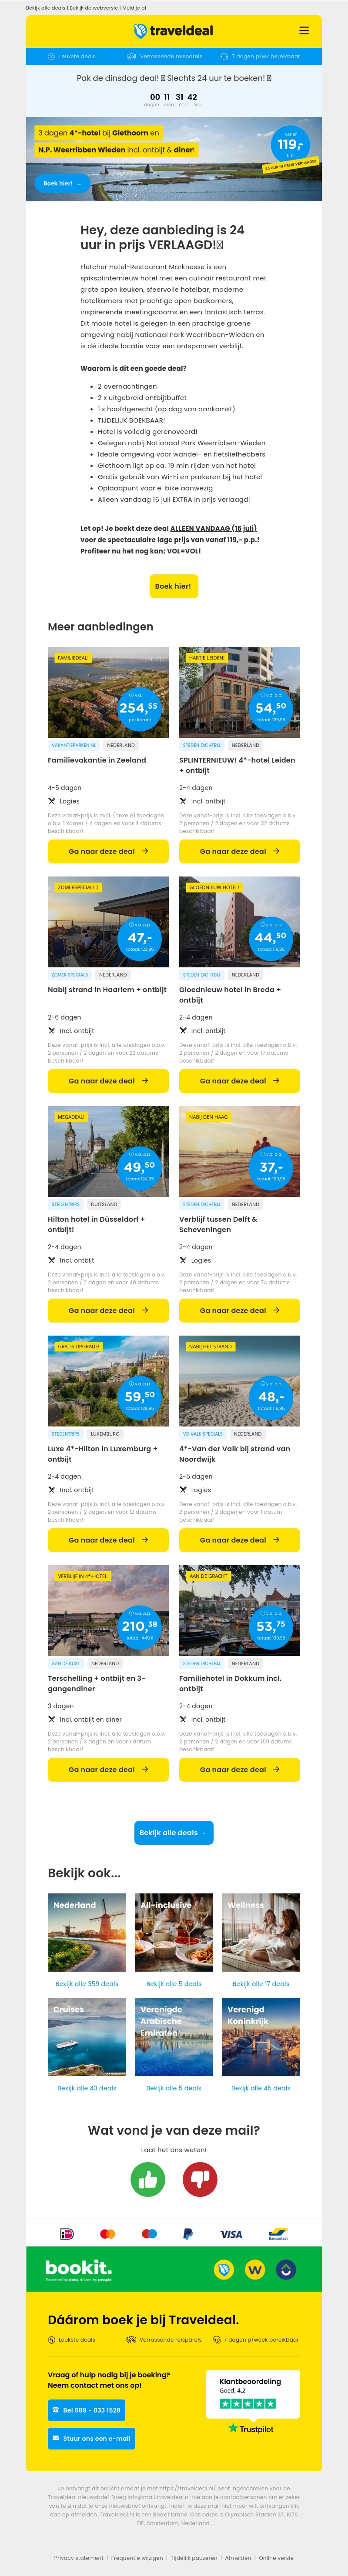Click the Afmelden unsubscribe link

coord(238,2557)
